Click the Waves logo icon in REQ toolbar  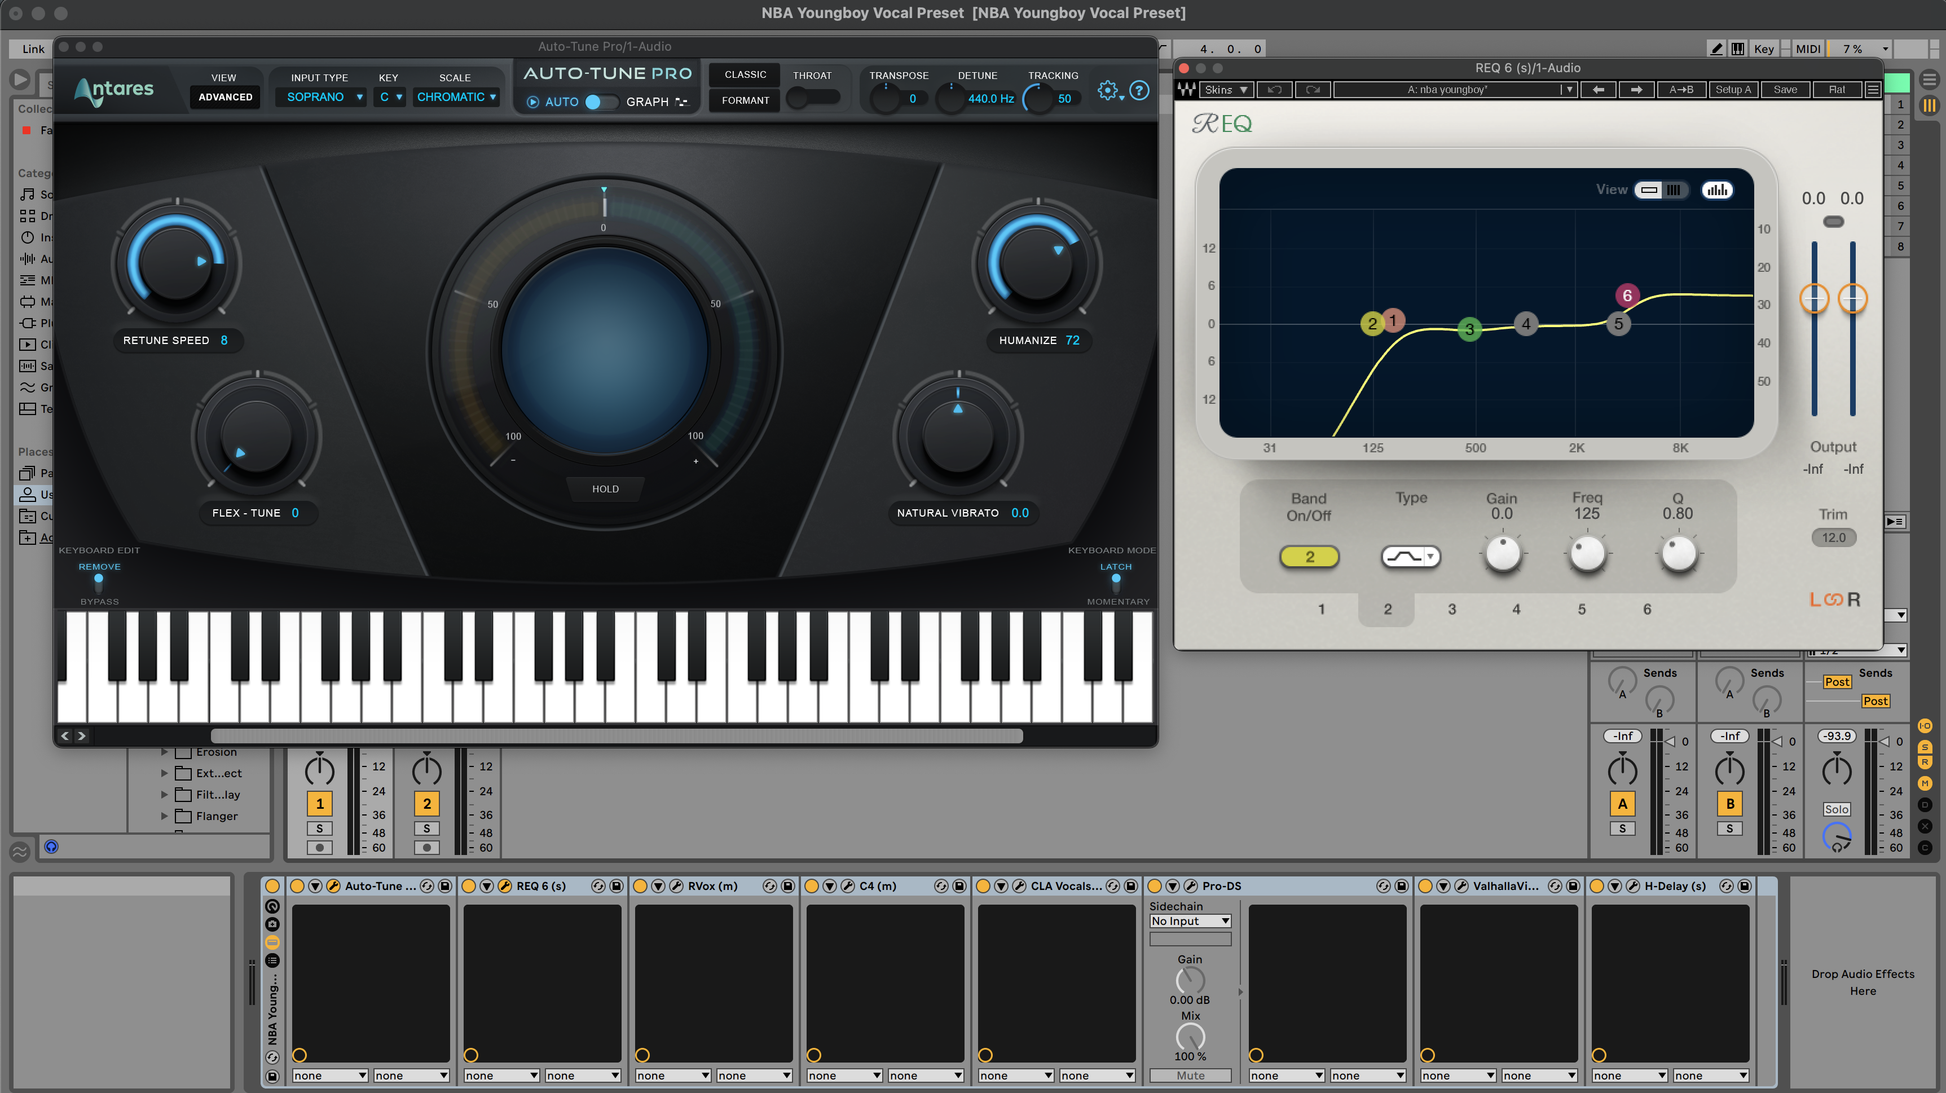[x=1186, y=89]
